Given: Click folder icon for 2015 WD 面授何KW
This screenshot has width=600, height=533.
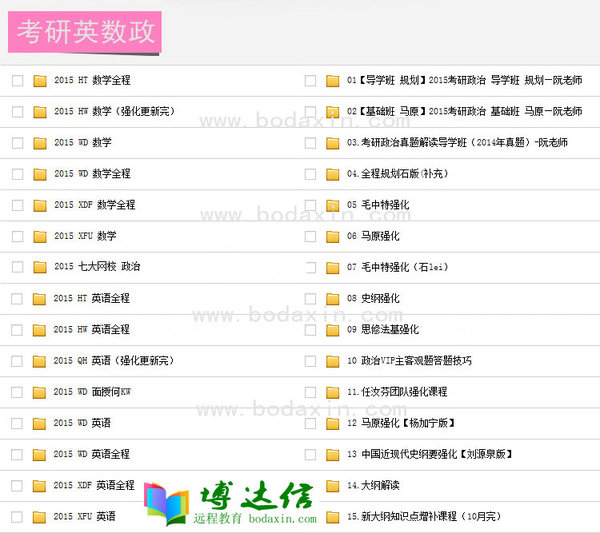Looking at the screenshot, I should [x=39, y=392].
